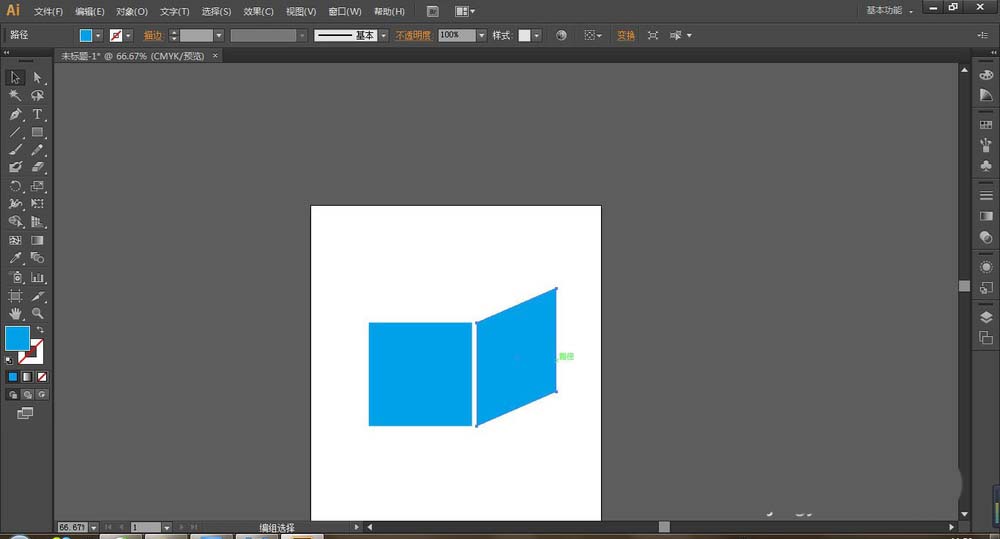Select the Eyedropper tool
1000x539 pixels.
coord(15,258)
